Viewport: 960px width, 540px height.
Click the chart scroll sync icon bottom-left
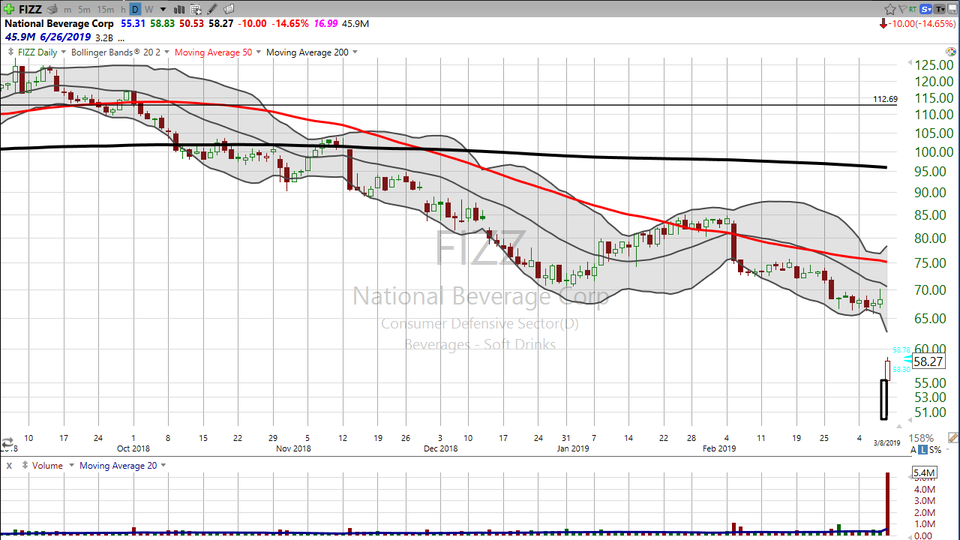(8, 443)
